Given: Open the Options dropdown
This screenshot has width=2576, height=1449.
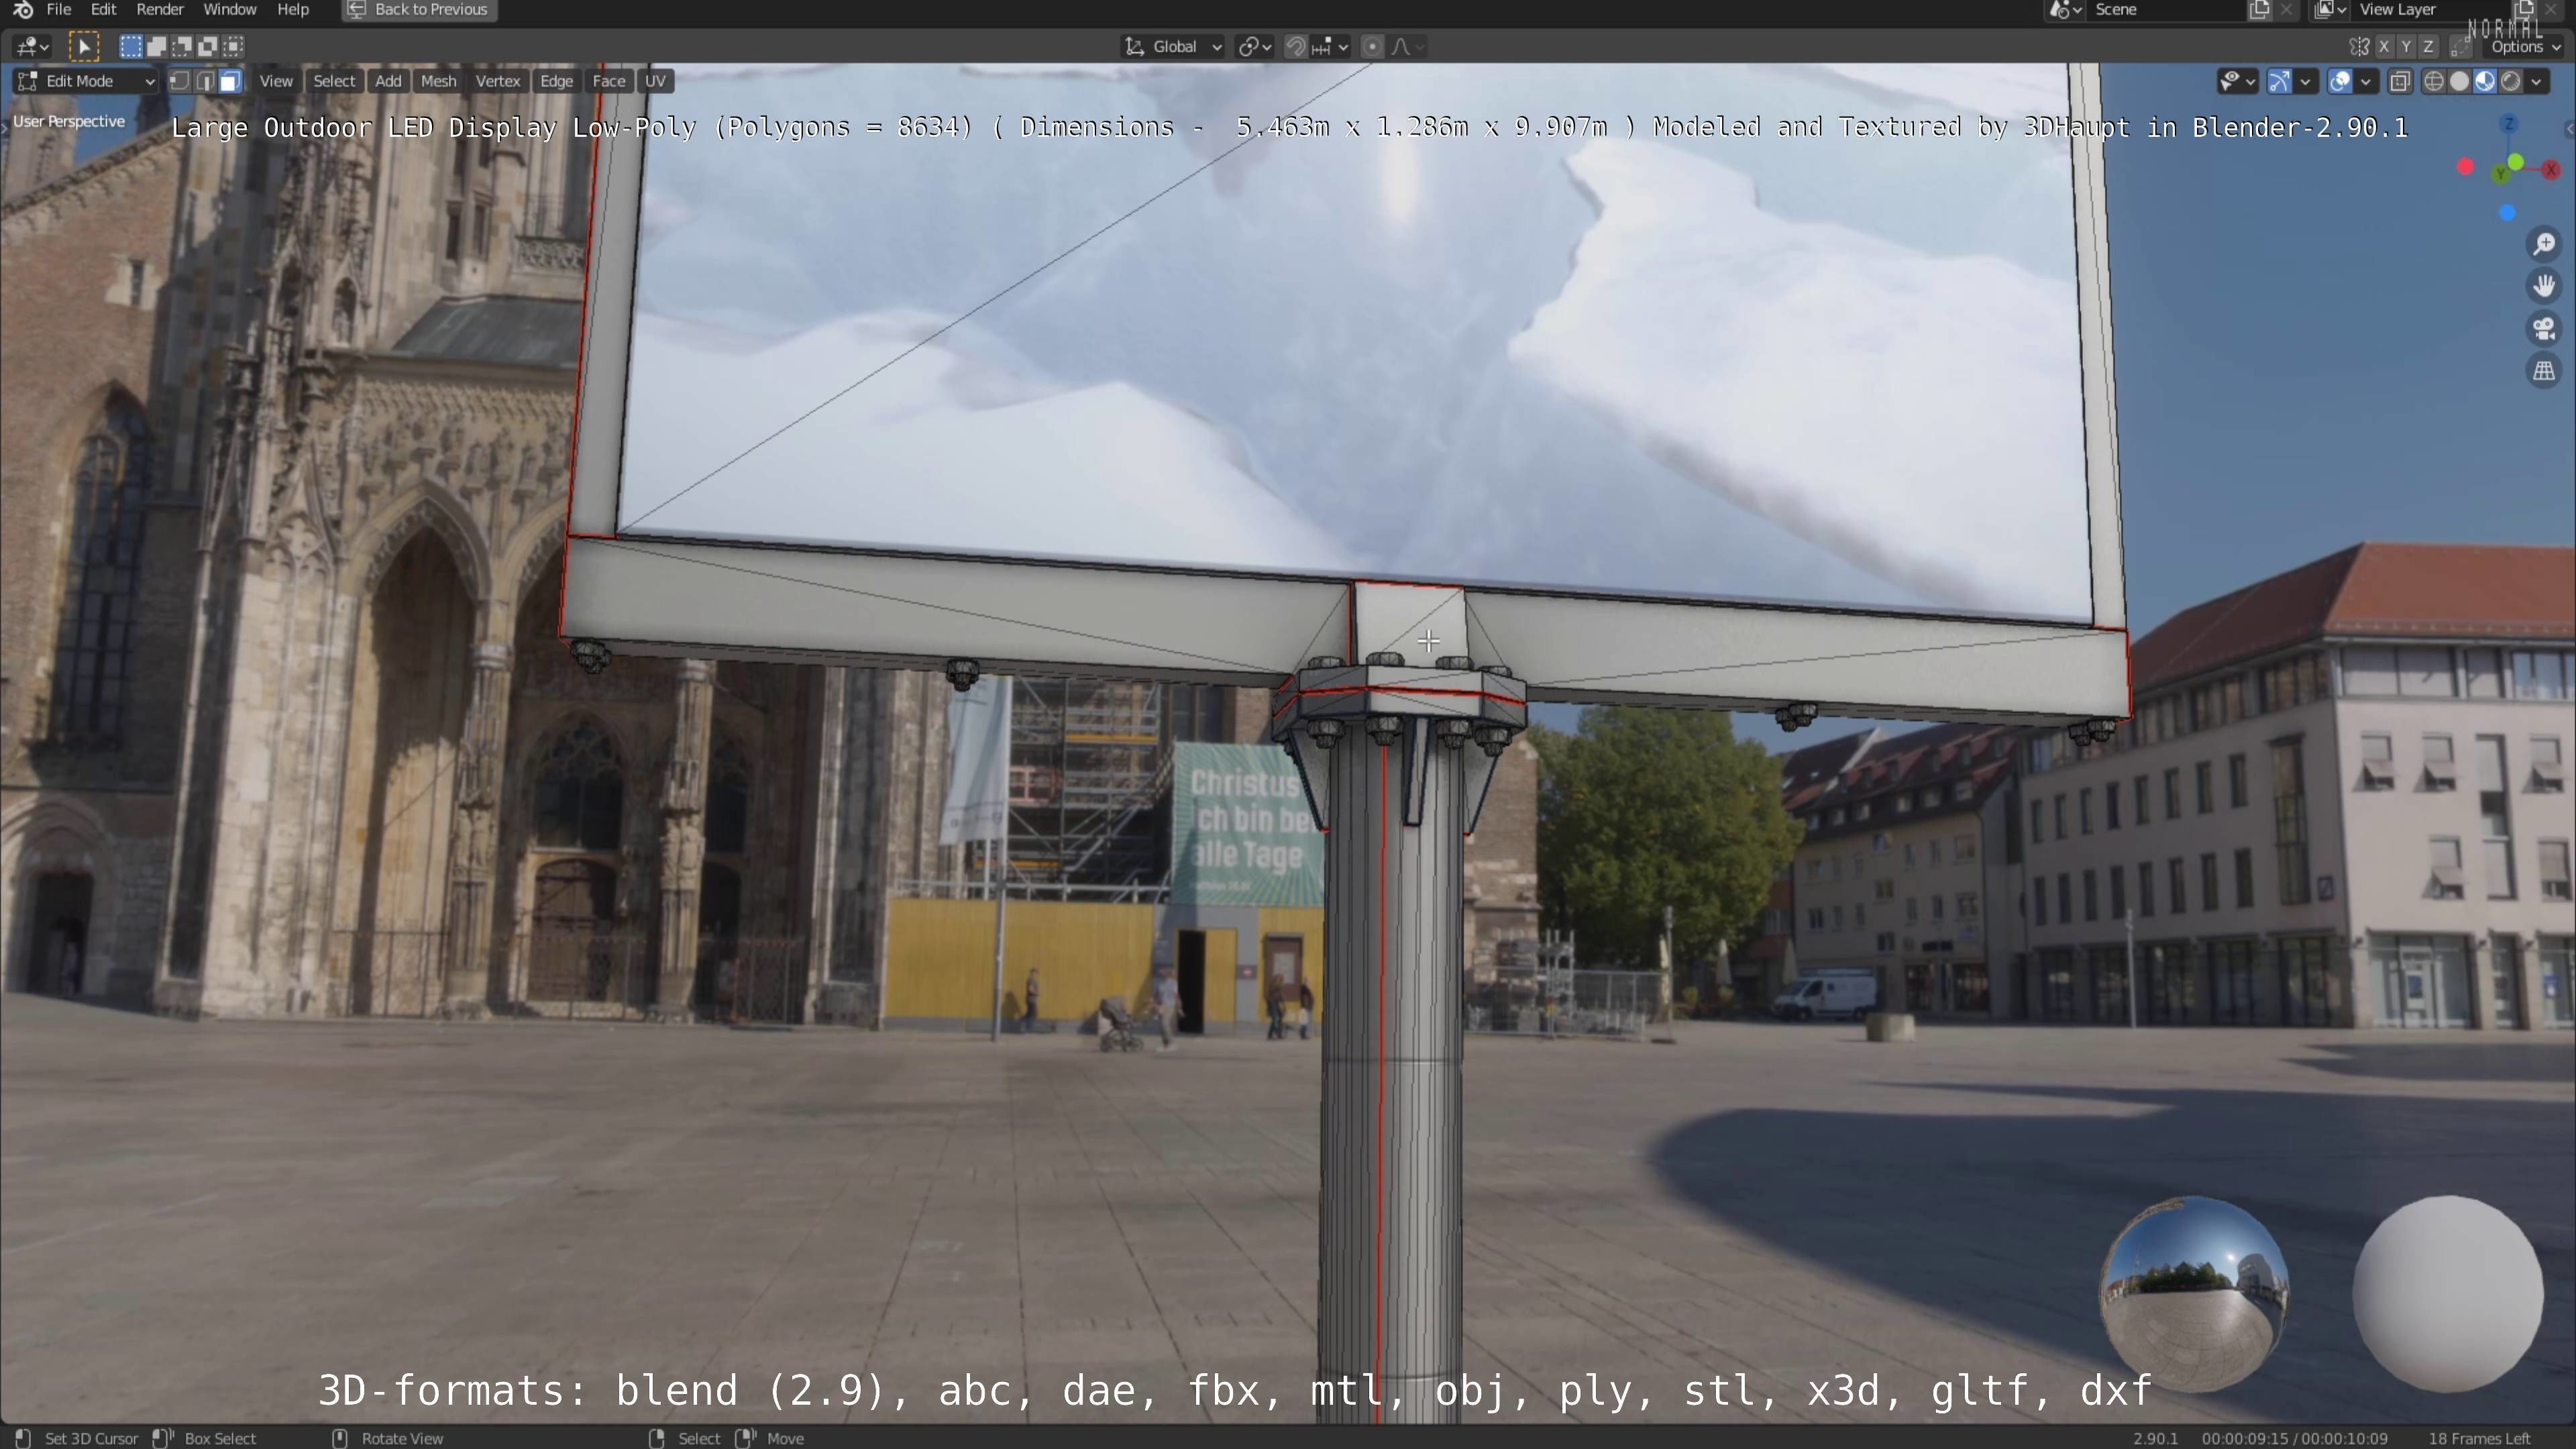Looking at the screenshot, I should 2525,47.
